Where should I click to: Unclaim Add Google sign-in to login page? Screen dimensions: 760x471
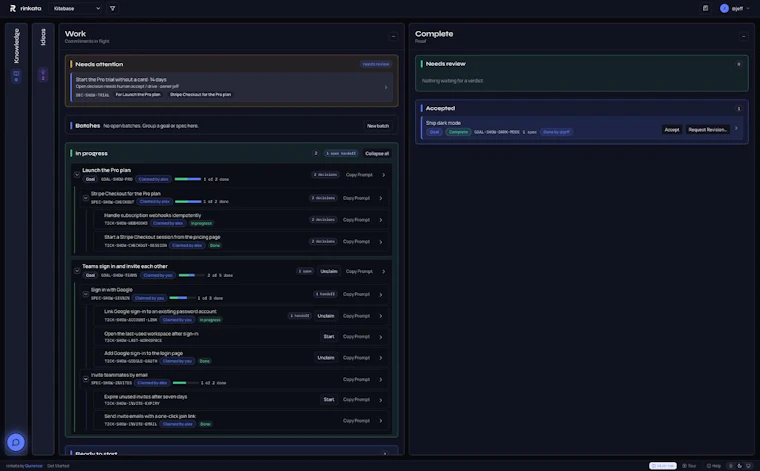(x=326, y=358)
